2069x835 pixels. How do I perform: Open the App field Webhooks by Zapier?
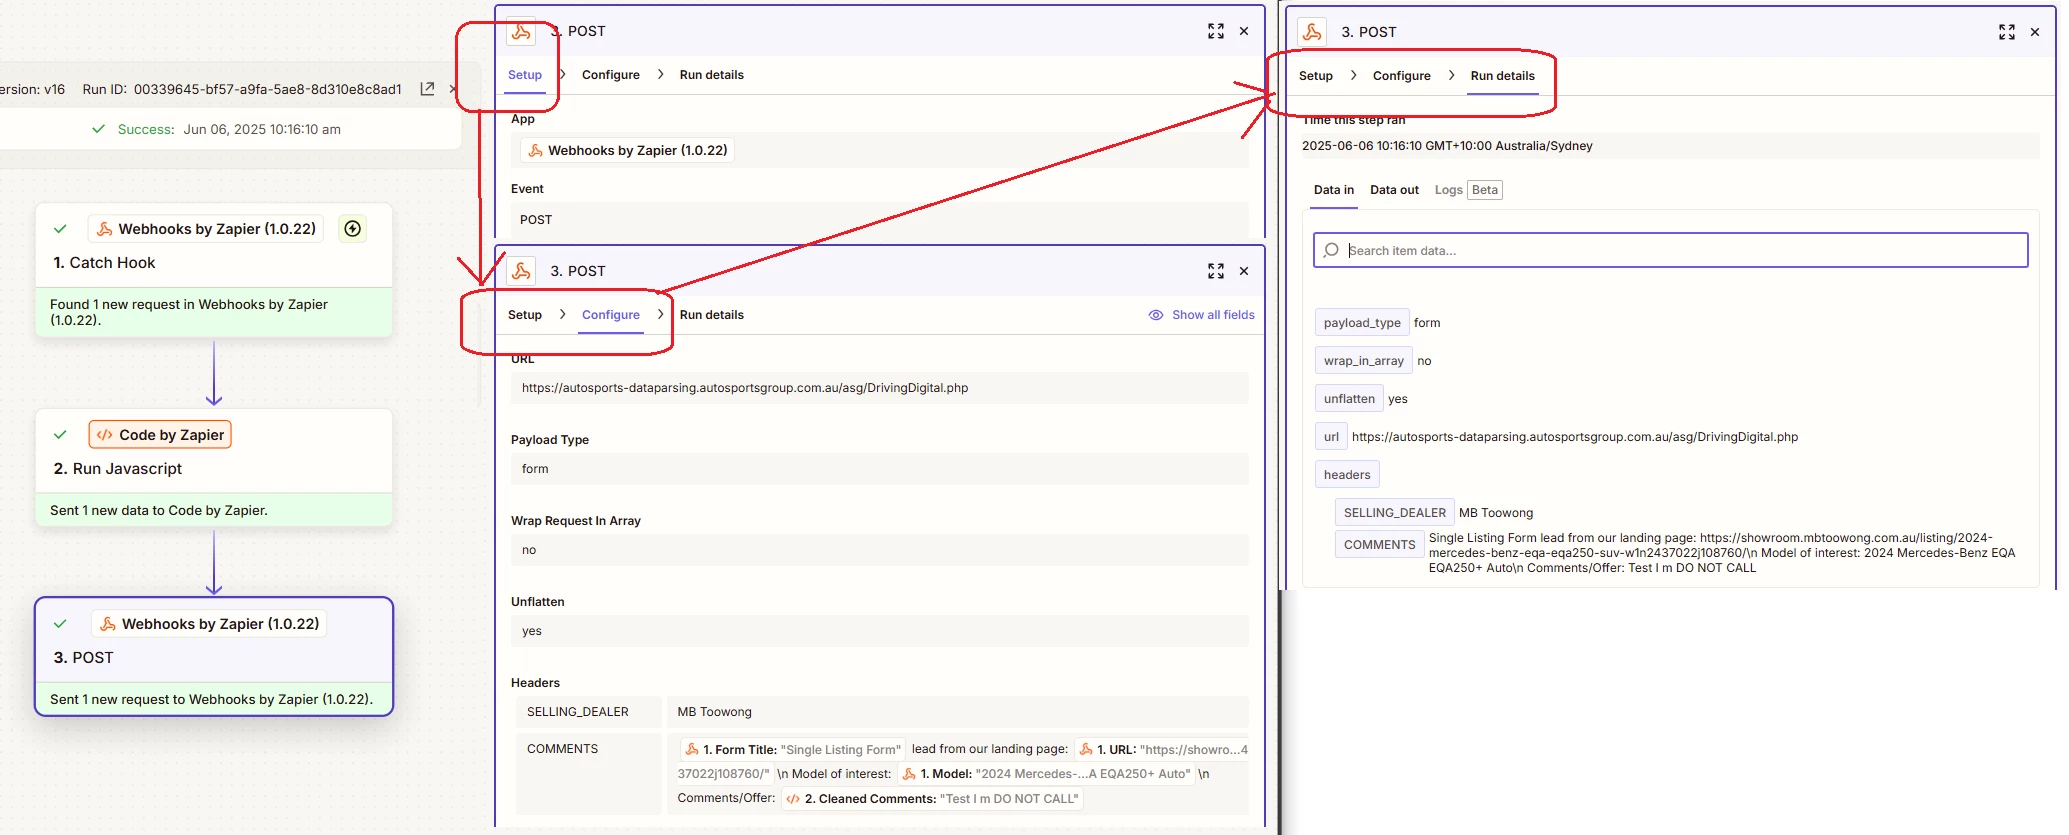(880, 151)
